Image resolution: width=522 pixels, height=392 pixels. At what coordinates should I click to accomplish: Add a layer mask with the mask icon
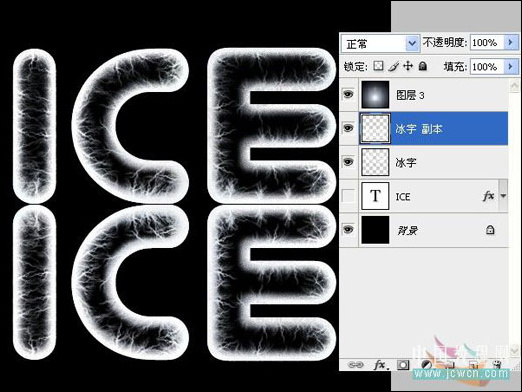point(403,365)
